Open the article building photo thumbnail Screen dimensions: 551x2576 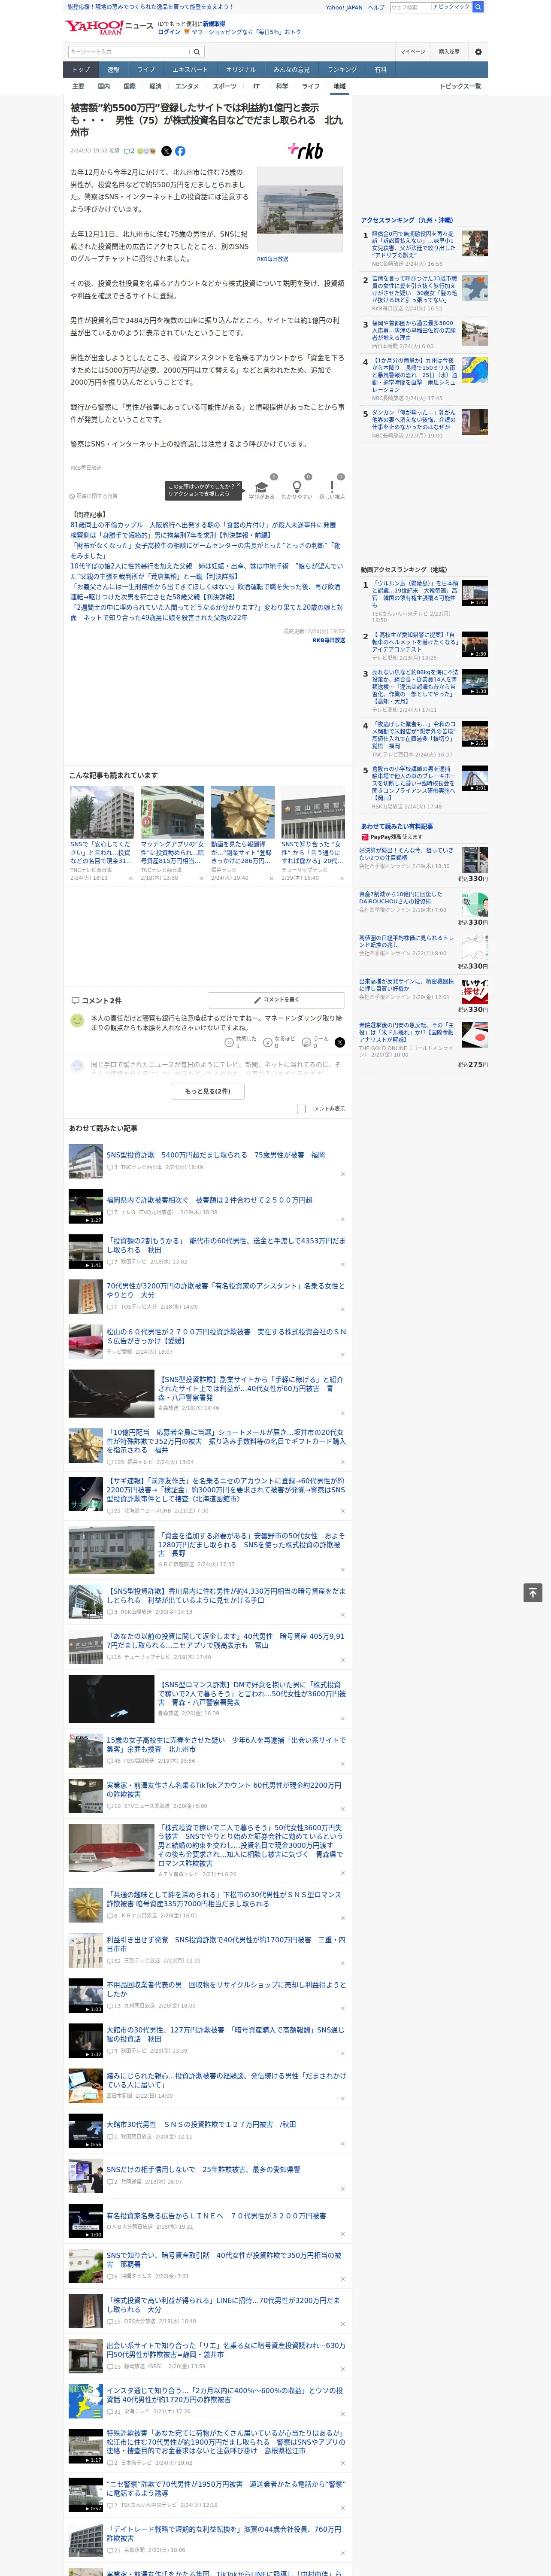pyautogui.click(x=300, y=210)
